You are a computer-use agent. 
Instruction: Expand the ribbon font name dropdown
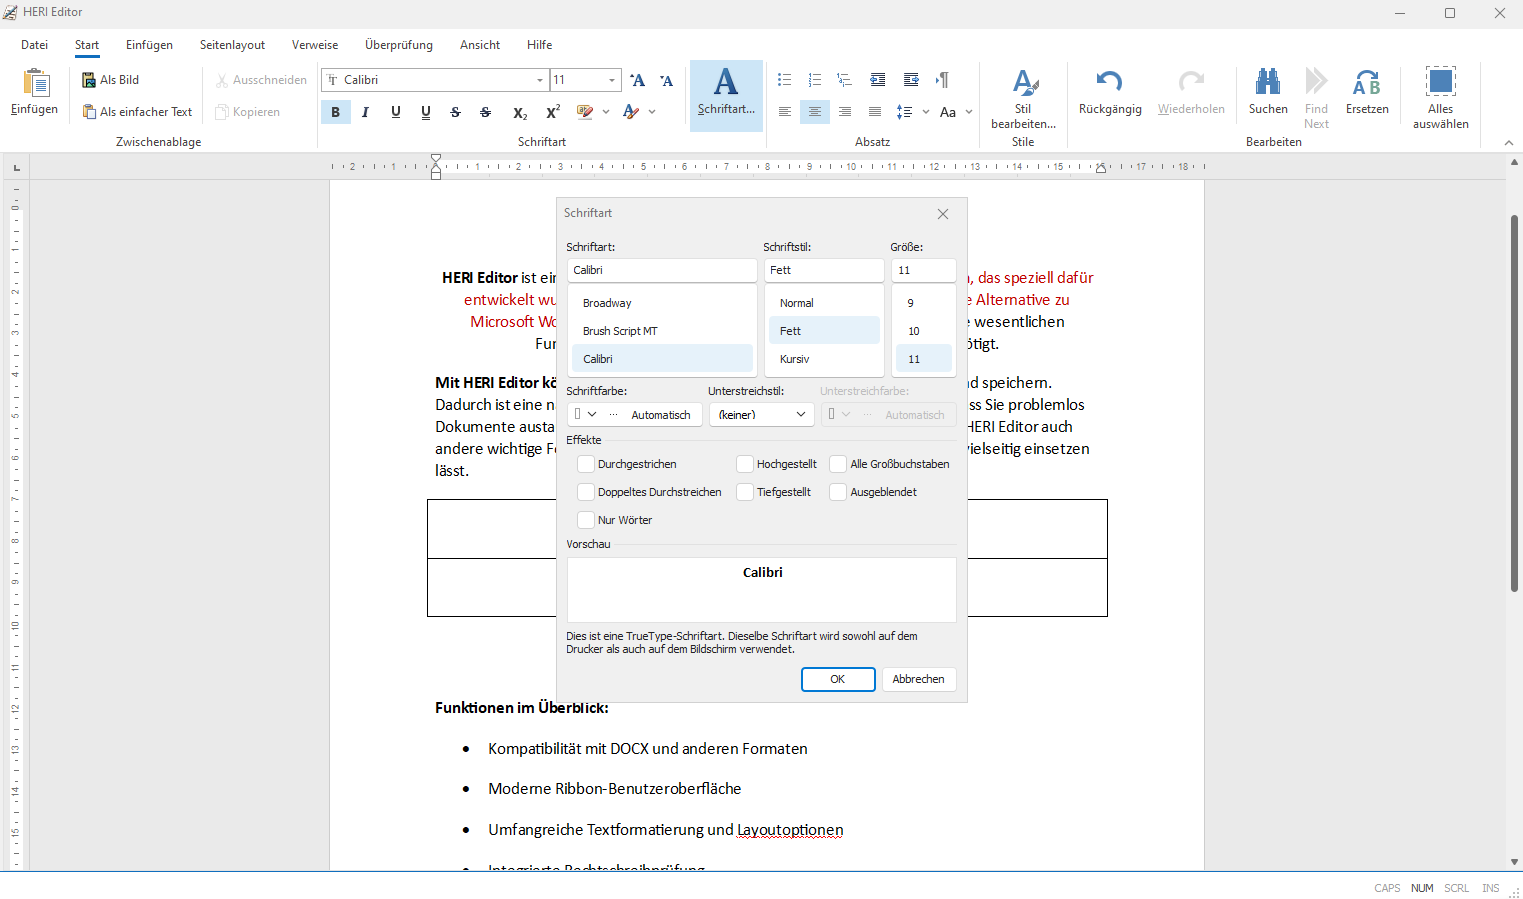click(540, 80)
